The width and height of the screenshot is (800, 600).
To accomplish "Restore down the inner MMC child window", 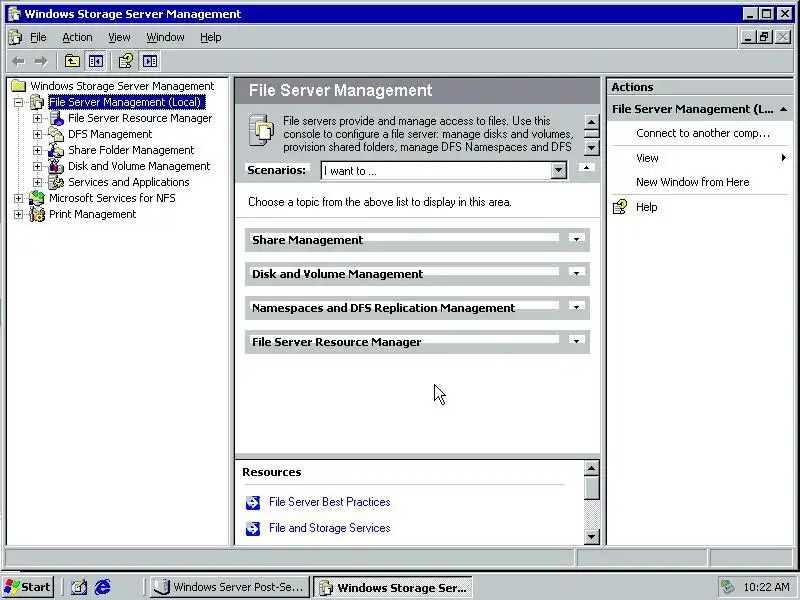I will (764, 37).
